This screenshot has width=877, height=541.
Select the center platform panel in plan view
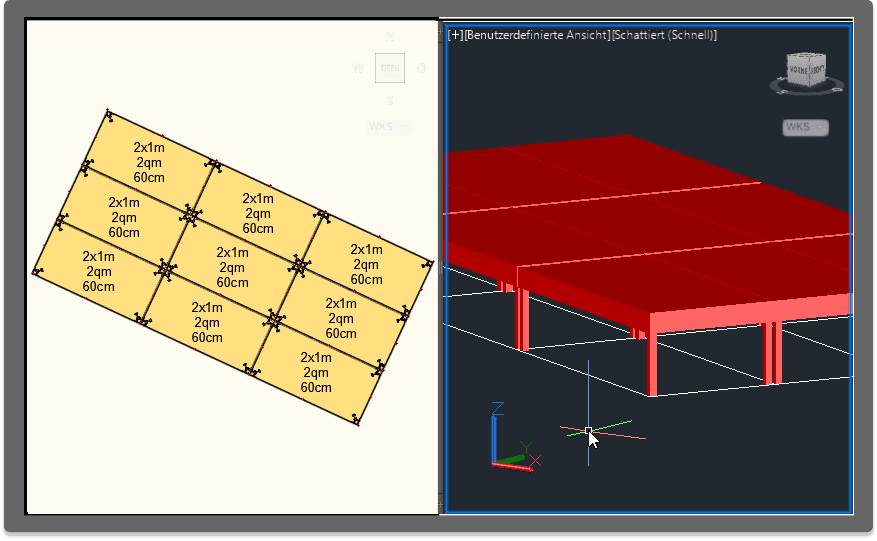[232, 267]
